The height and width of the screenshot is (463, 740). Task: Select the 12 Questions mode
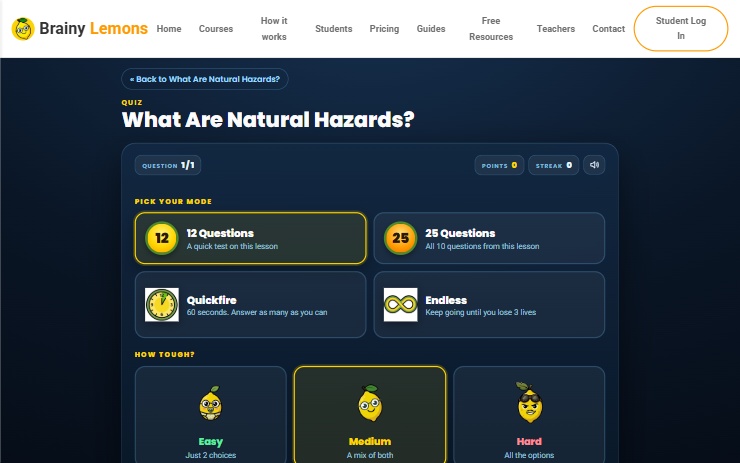click(x=251, y=238)
